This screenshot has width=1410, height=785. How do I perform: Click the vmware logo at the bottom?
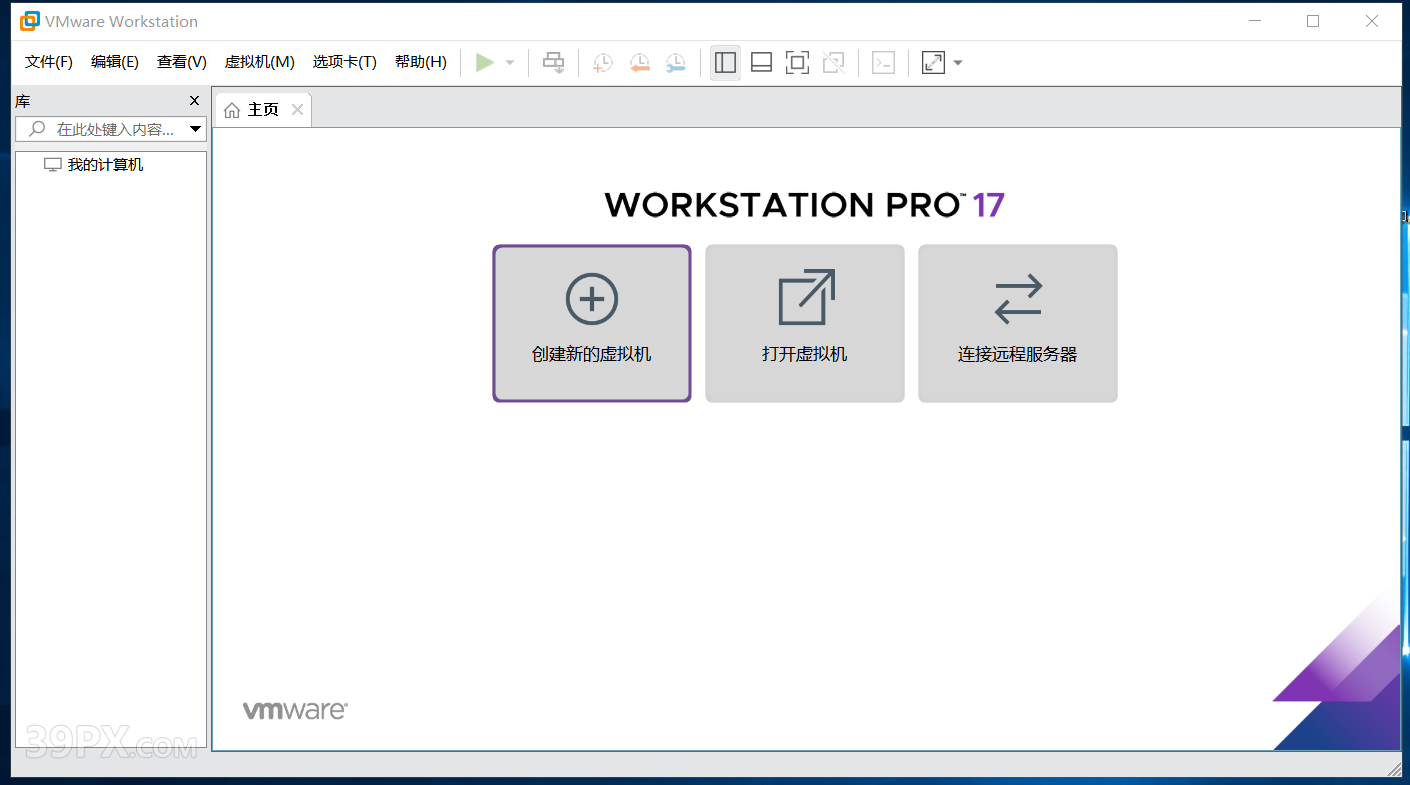pos(295,711)
